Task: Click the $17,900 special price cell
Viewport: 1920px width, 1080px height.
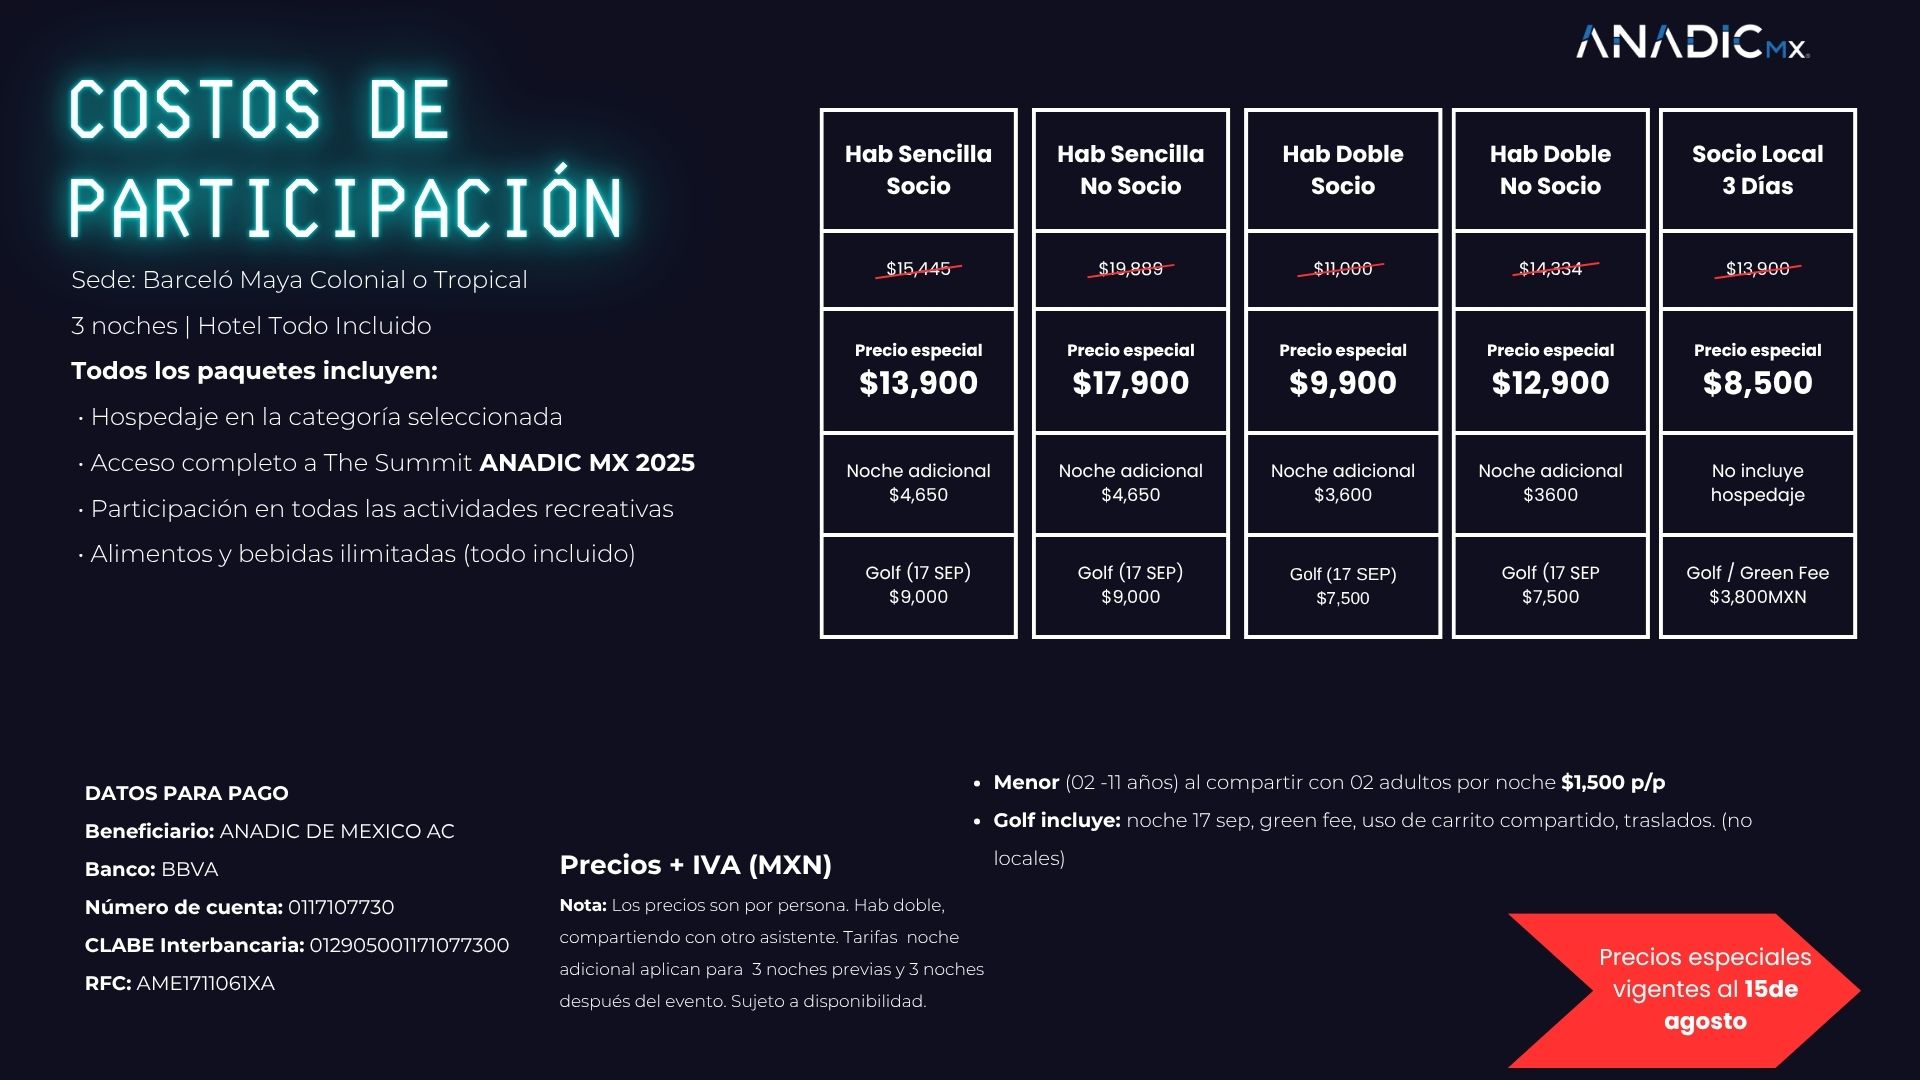Action: click(1130, 371)
